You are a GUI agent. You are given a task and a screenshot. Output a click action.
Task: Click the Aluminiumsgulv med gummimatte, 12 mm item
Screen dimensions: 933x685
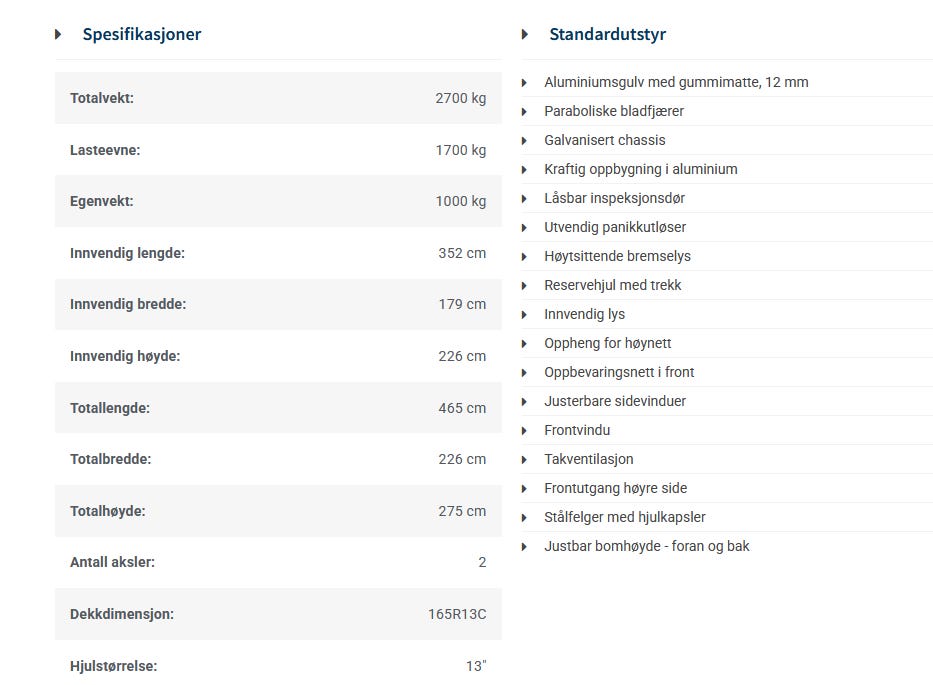[x=676, y=83]
